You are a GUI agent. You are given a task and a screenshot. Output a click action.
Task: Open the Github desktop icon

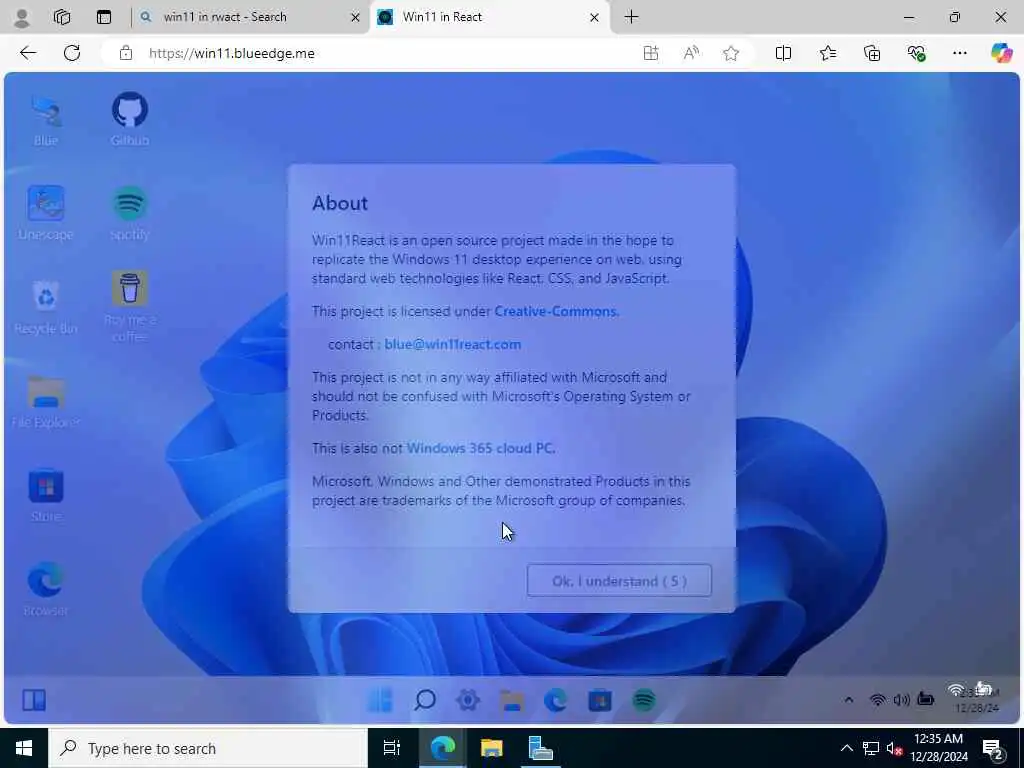129,120
